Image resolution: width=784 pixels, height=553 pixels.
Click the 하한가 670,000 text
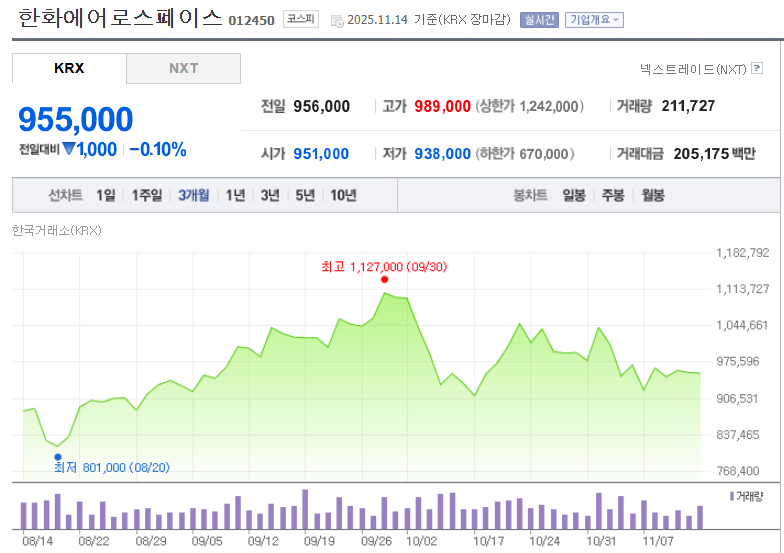pos(524,154)
